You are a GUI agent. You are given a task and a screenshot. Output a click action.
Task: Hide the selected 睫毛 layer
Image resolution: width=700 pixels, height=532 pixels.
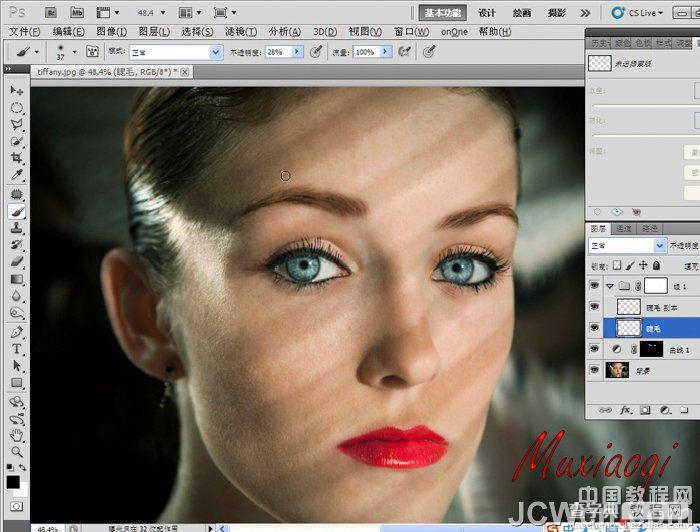tap(594, 328)
